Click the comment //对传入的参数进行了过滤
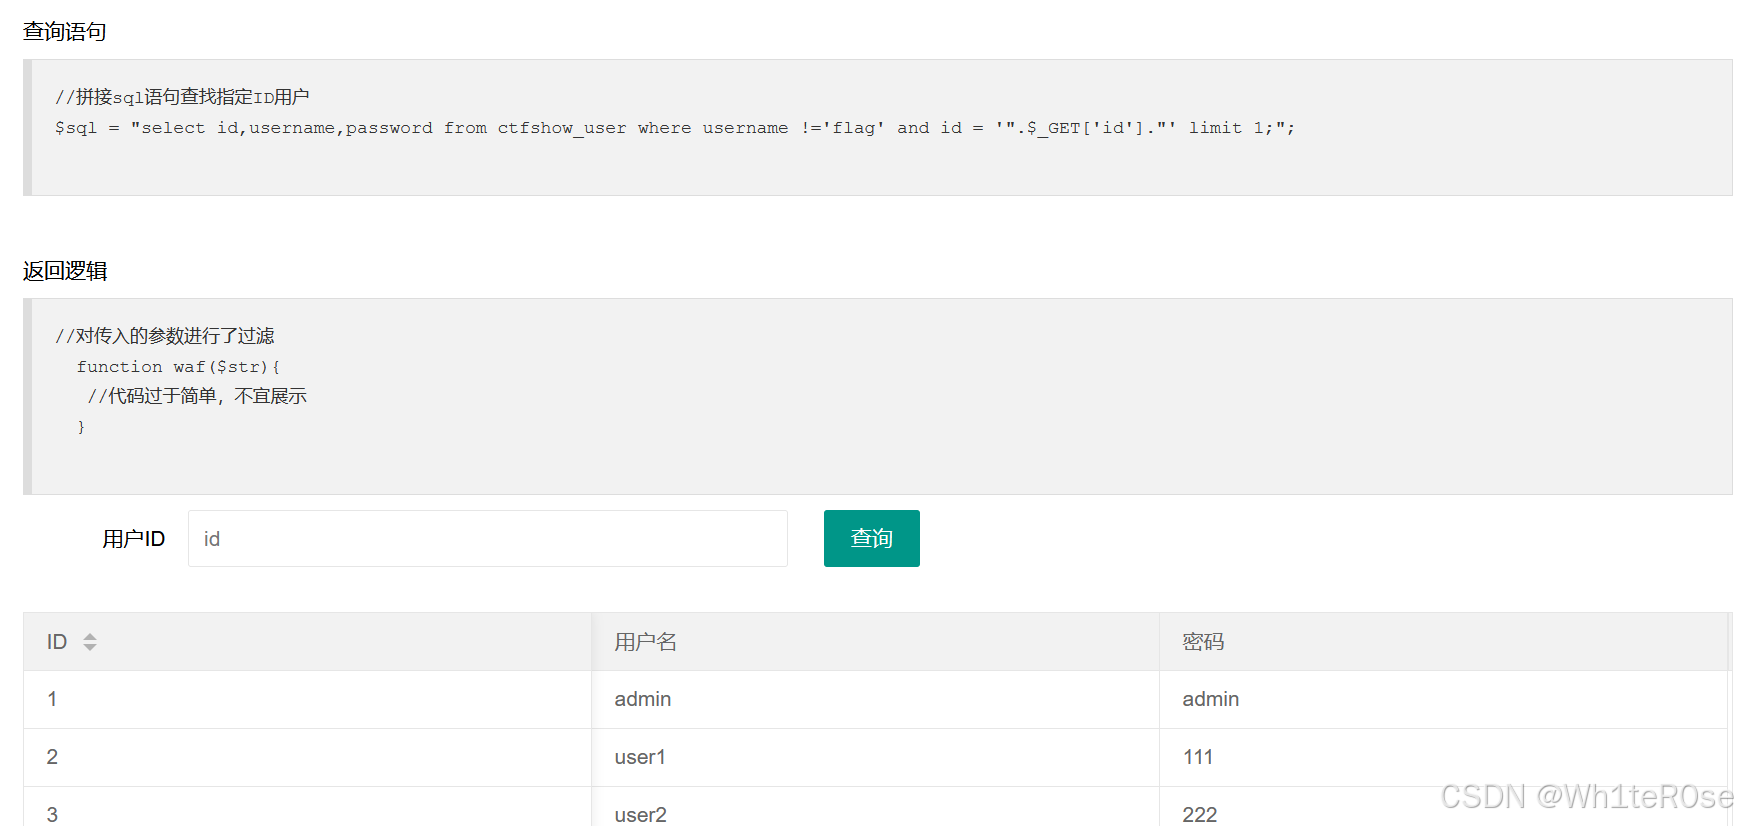The width and height of the screenshot is (1738, 826). point(165,336)
